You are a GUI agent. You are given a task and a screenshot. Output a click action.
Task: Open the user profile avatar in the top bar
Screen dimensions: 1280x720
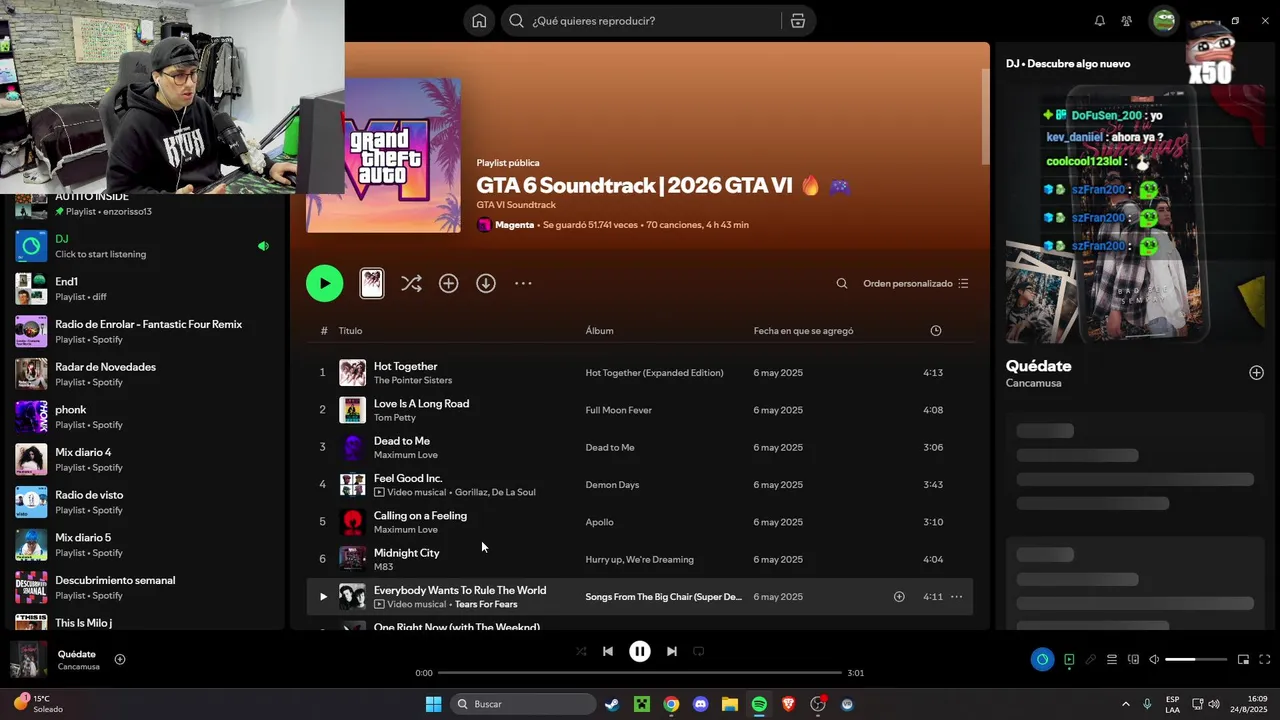coord(1164,21)
